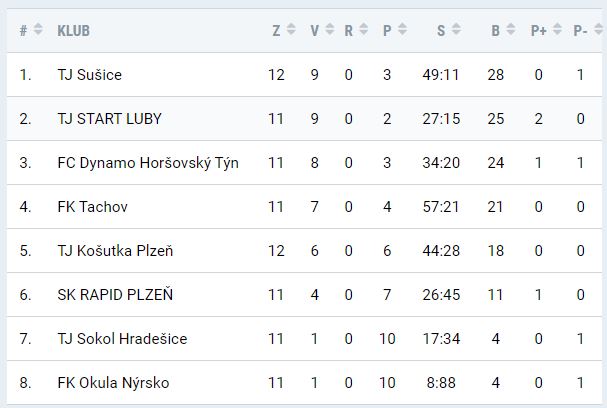Click TJ Sušice score 49:11
The height and width of the screenshot is (408, 607).
pos(441,75)
